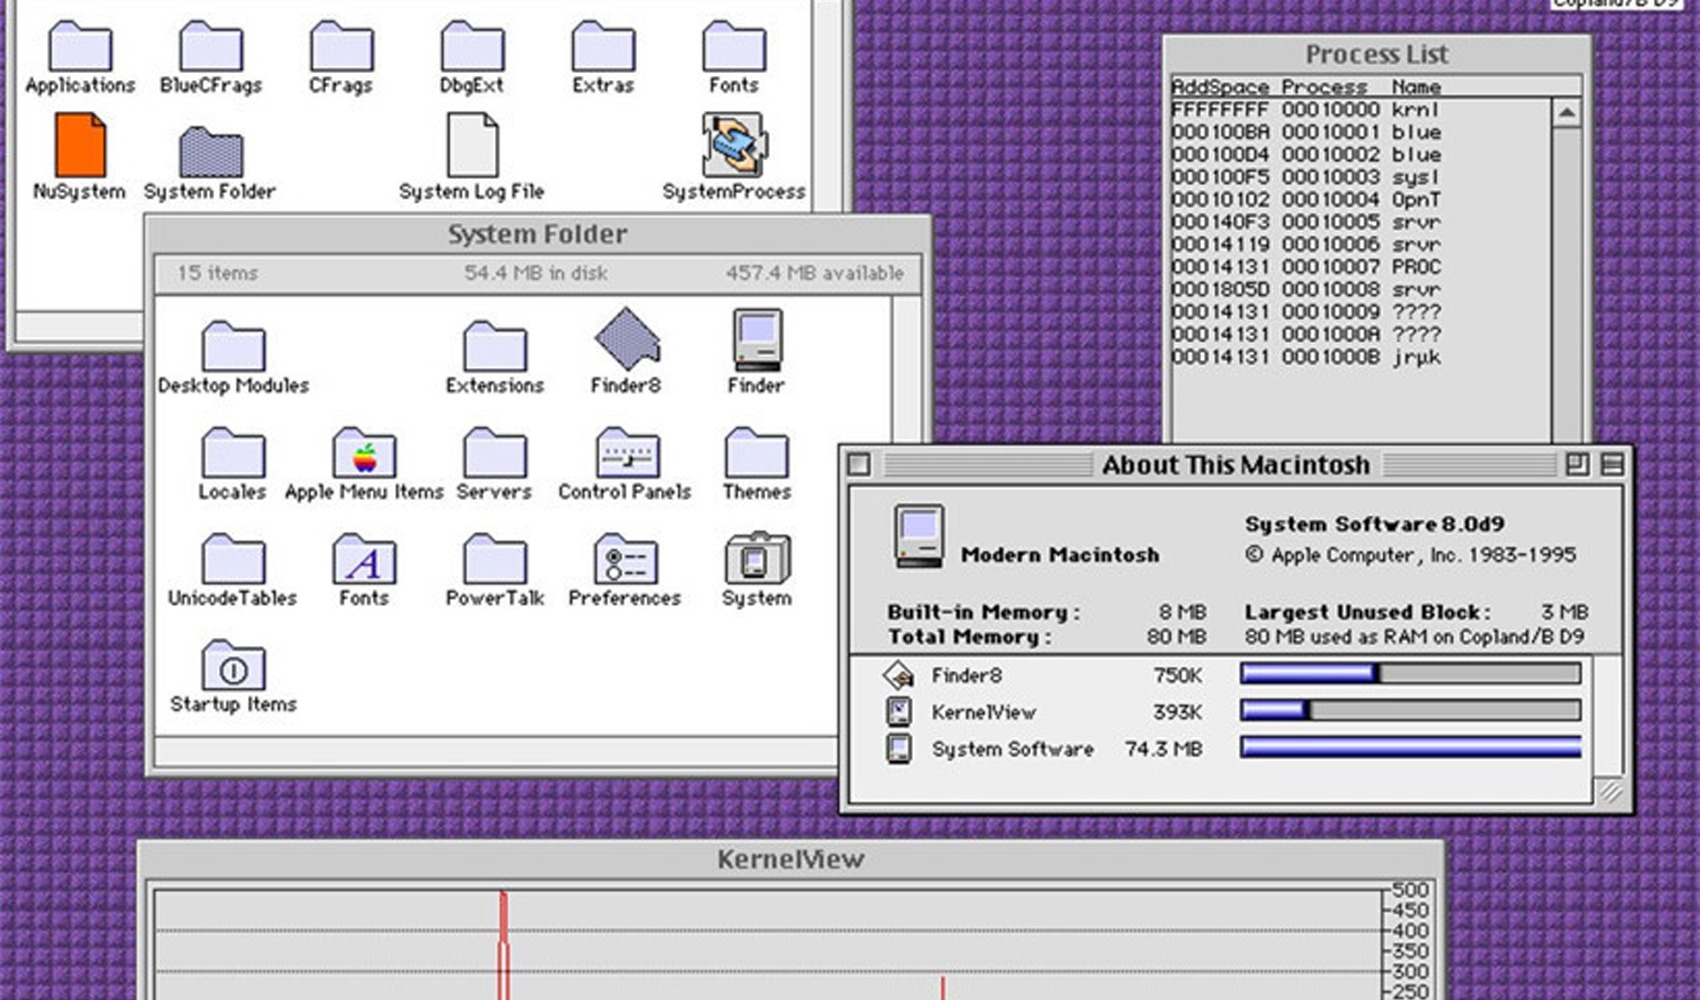
Task: Click the System Folder window title bar
Action: click(x=538, y=234)
